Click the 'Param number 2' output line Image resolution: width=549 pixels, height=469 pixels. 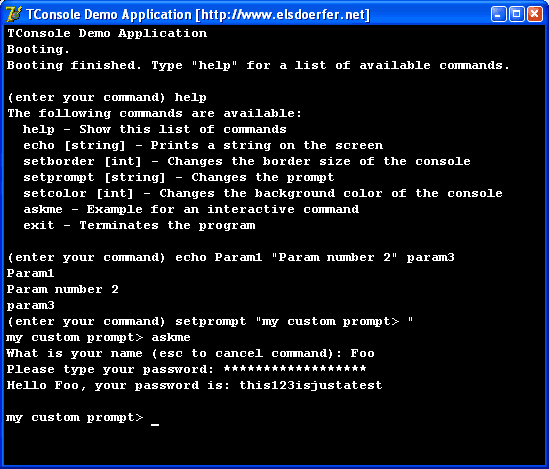pyautogui.click(x=63, y=289)
